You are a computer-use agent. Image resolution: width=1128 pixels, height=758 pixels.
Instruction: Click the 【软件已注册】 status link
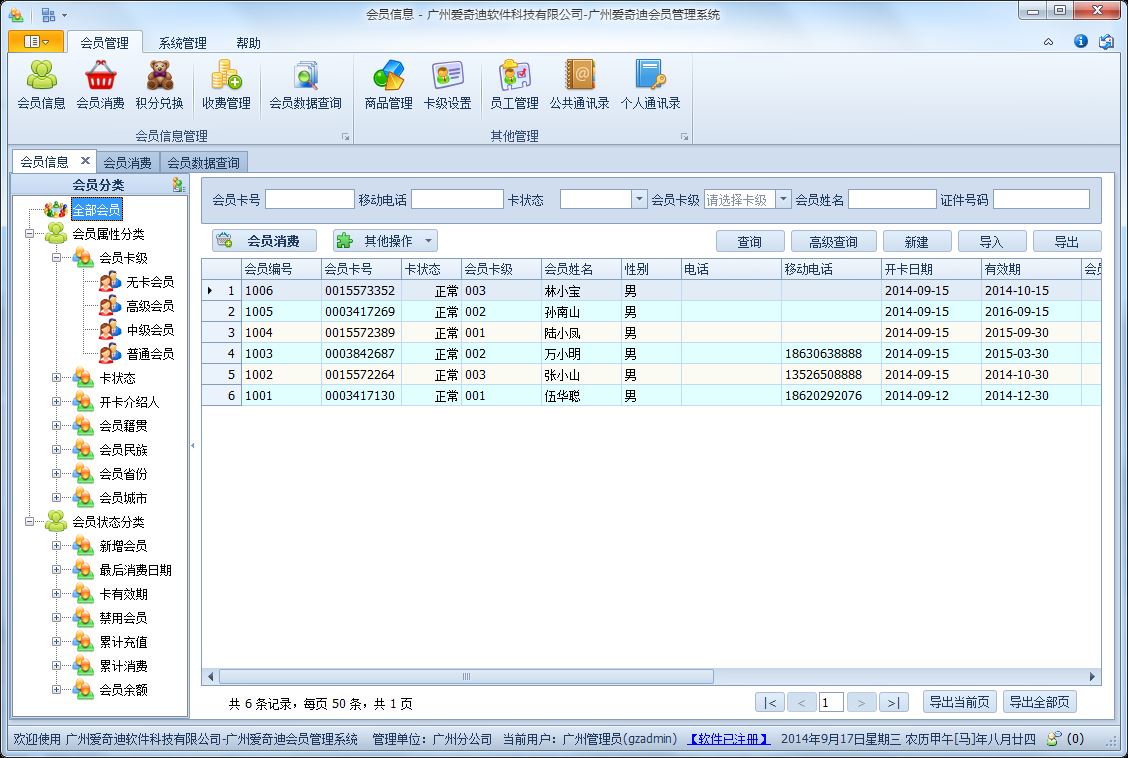point(728,739)
